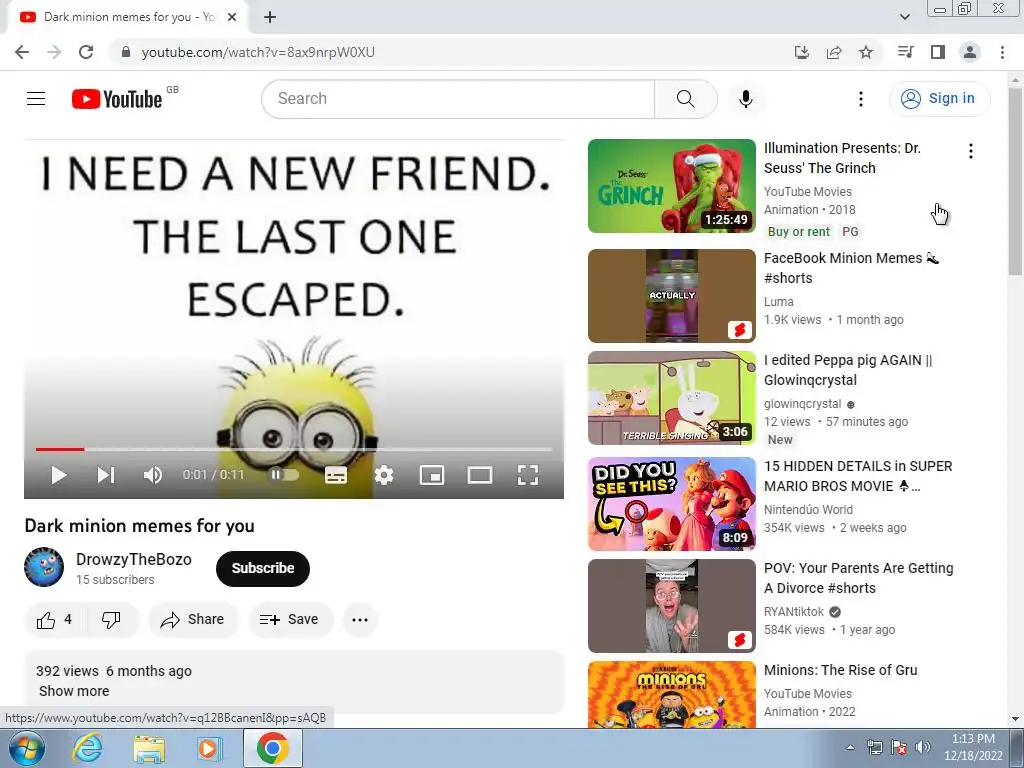Open Peppa pig AGAIN video thumbnail
Viewport: 1024px width, 768px height.
671,398
